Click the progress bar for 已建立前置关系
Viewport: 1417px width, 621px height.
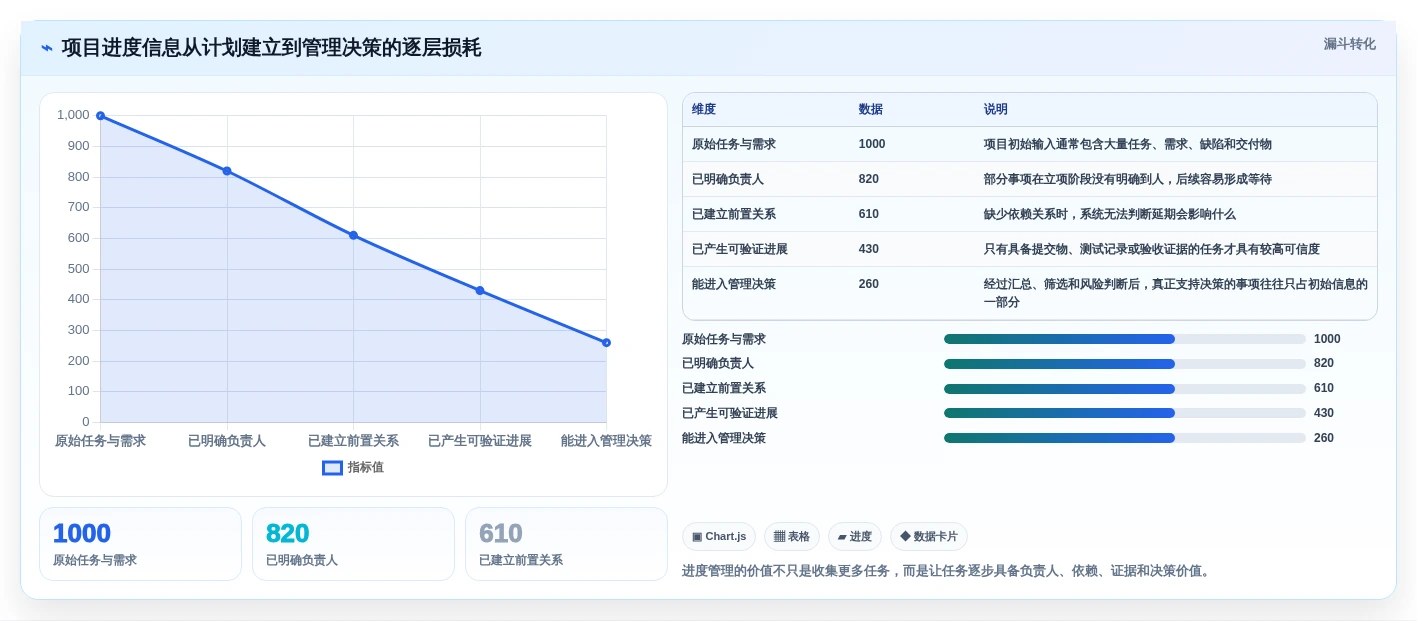pyautogui.click(x=1125, y=388)
